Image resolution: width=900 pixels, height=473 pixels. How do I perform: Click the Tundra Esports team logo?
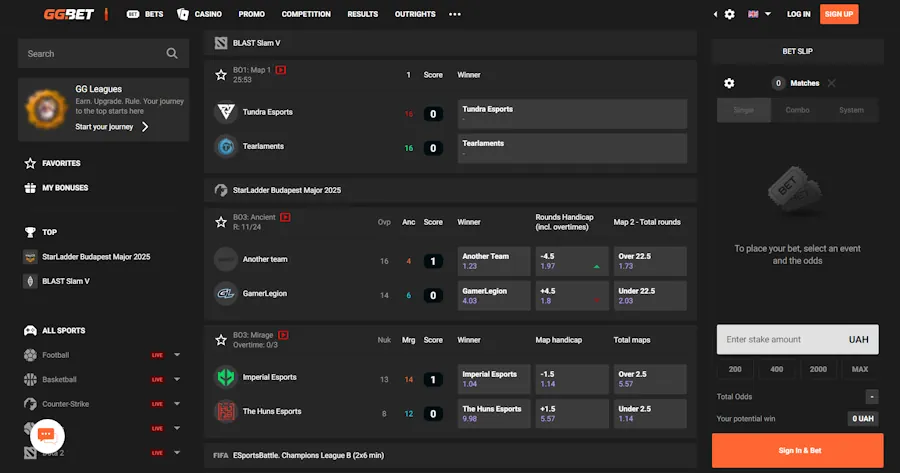pos(226,112)
